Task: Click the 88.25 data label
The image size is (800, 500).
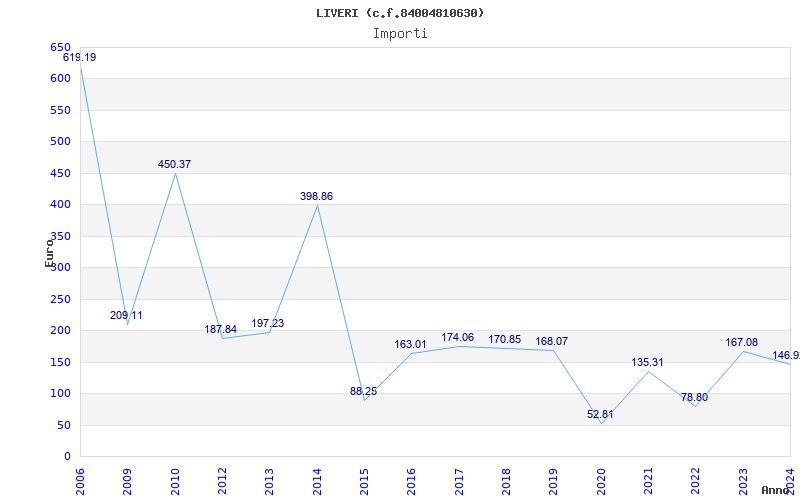Action: pyautogui.click(x=364, y=391)
